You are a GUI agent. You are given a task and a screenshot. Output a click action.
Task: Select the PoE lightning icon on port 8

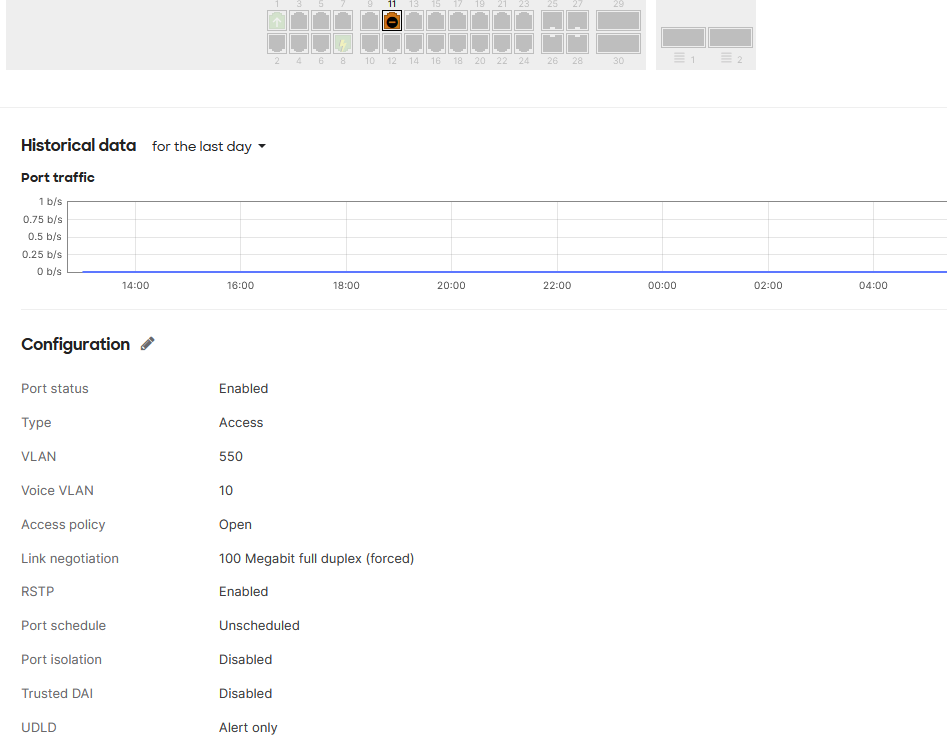(343, 43)
